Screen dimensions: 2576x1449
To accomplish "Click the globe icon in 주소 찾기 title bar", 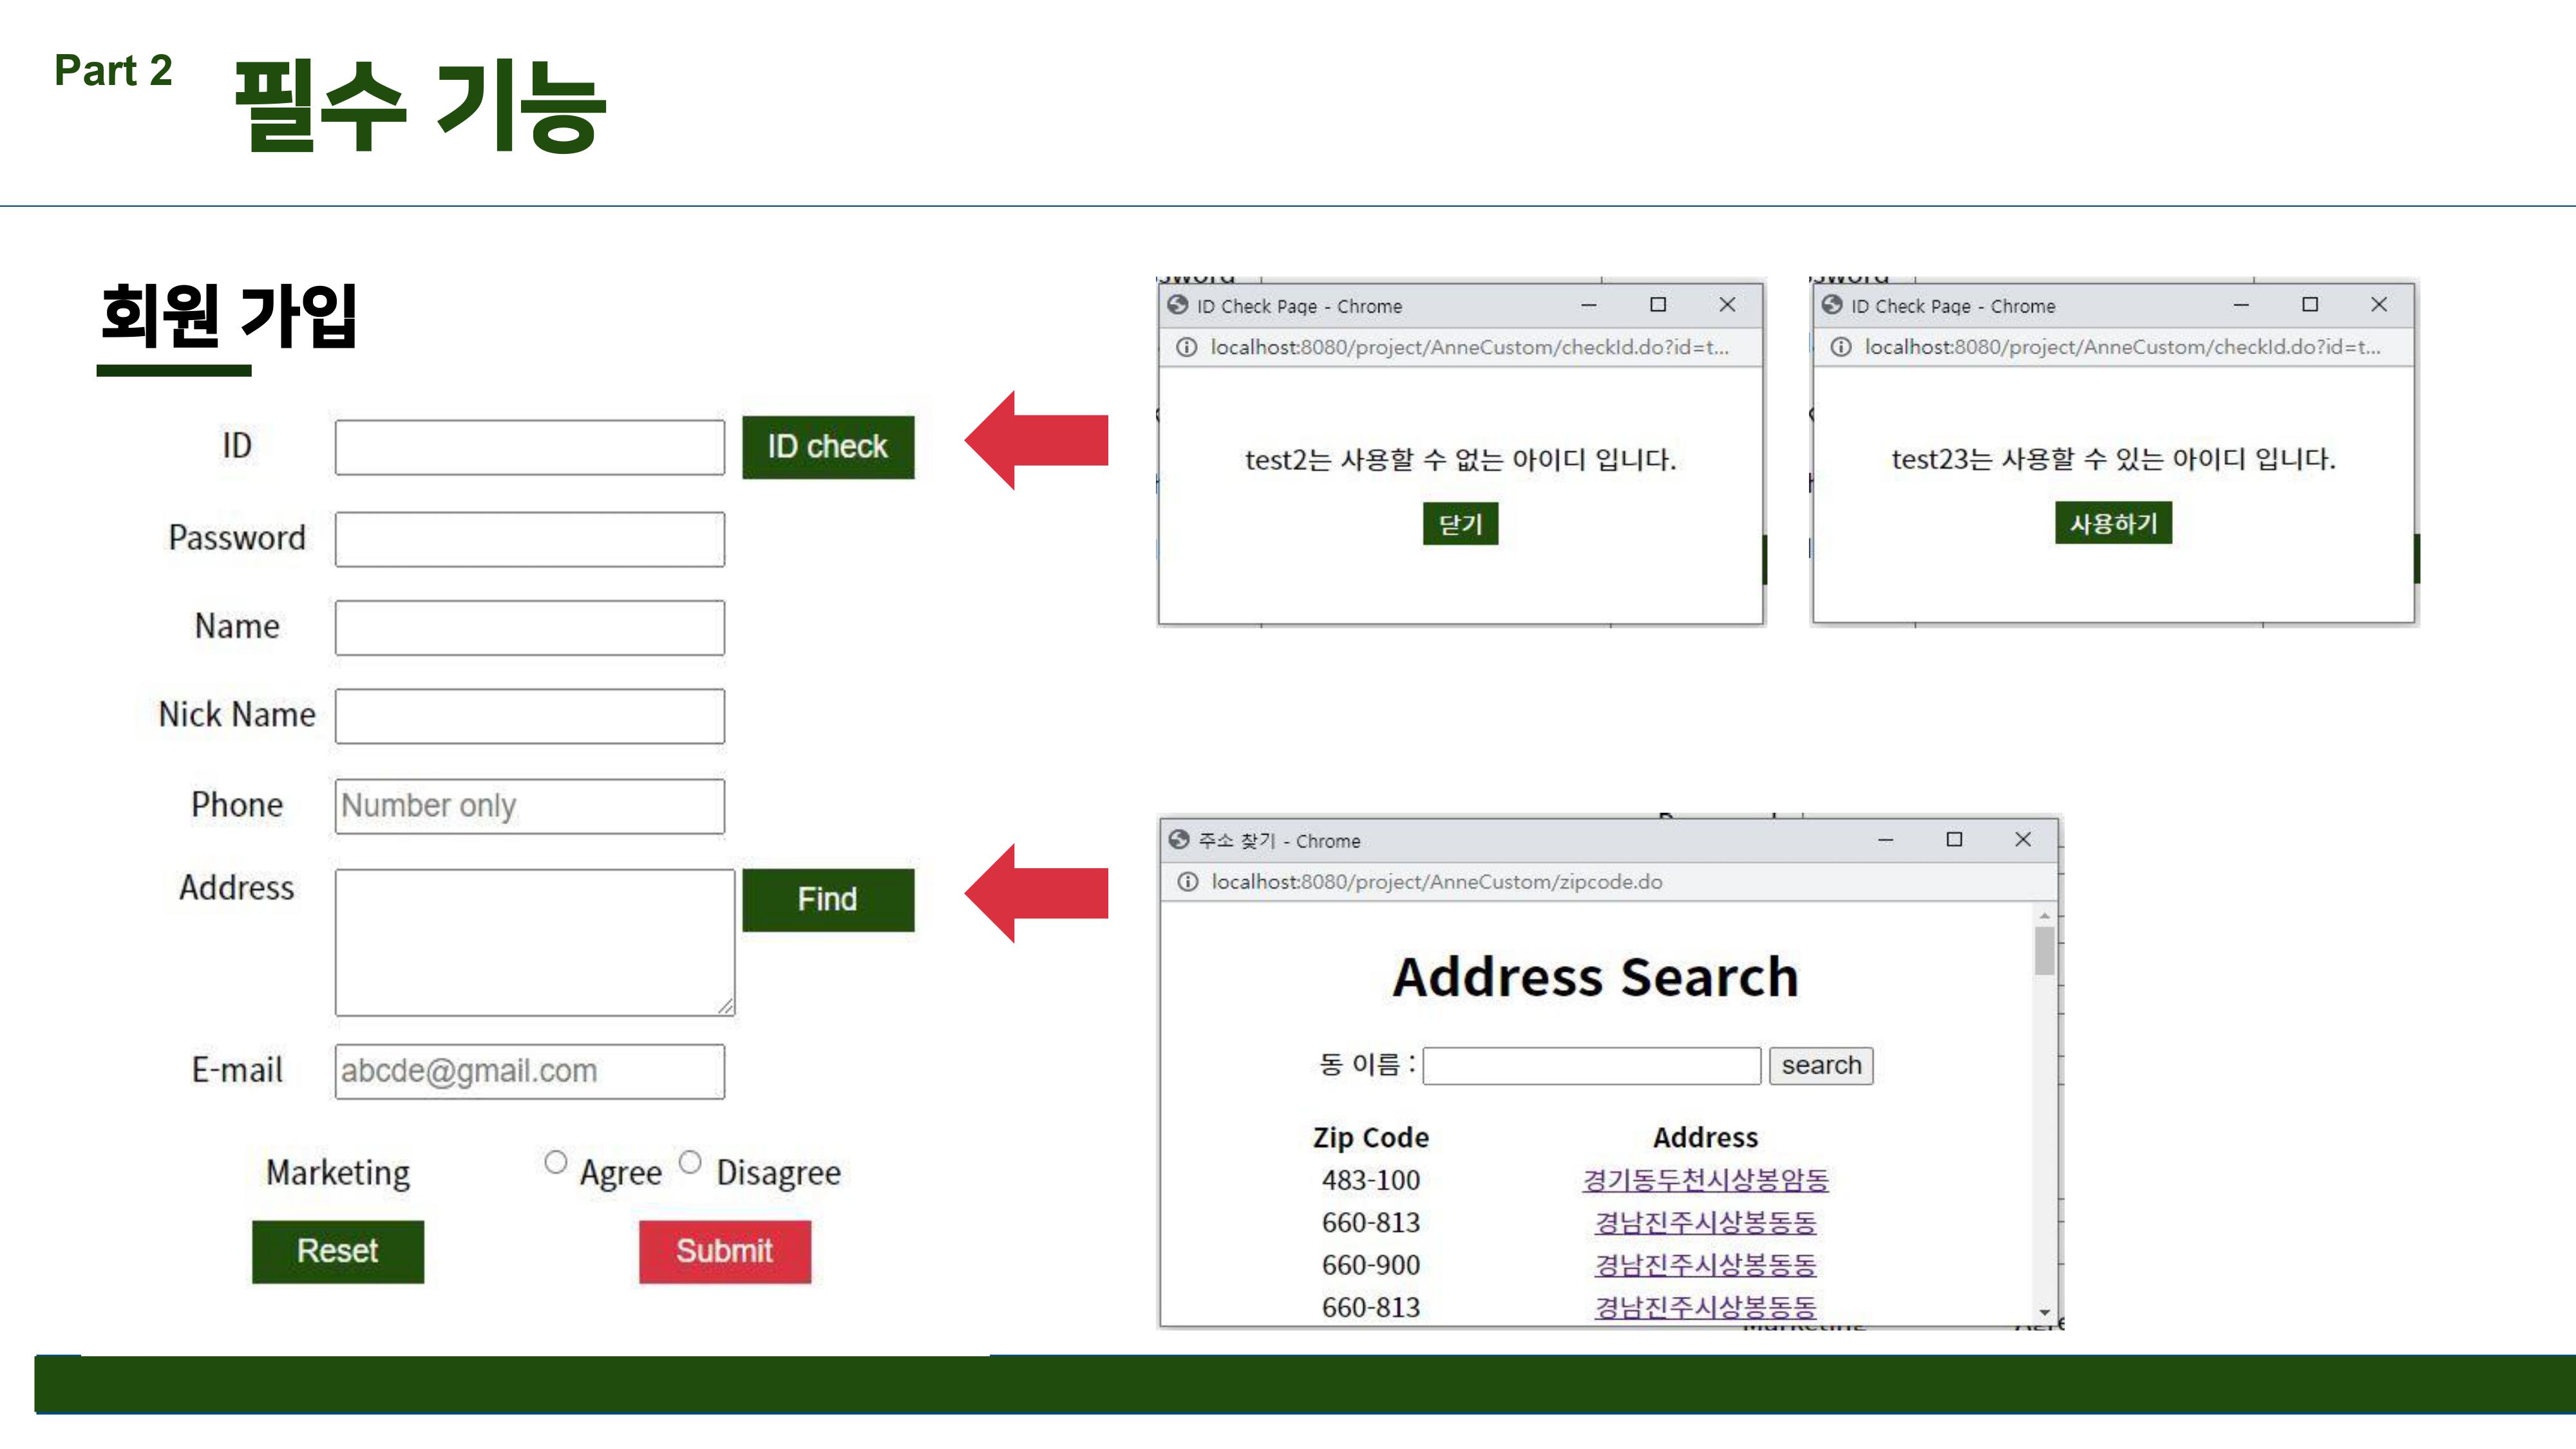I will point(1179,840).
